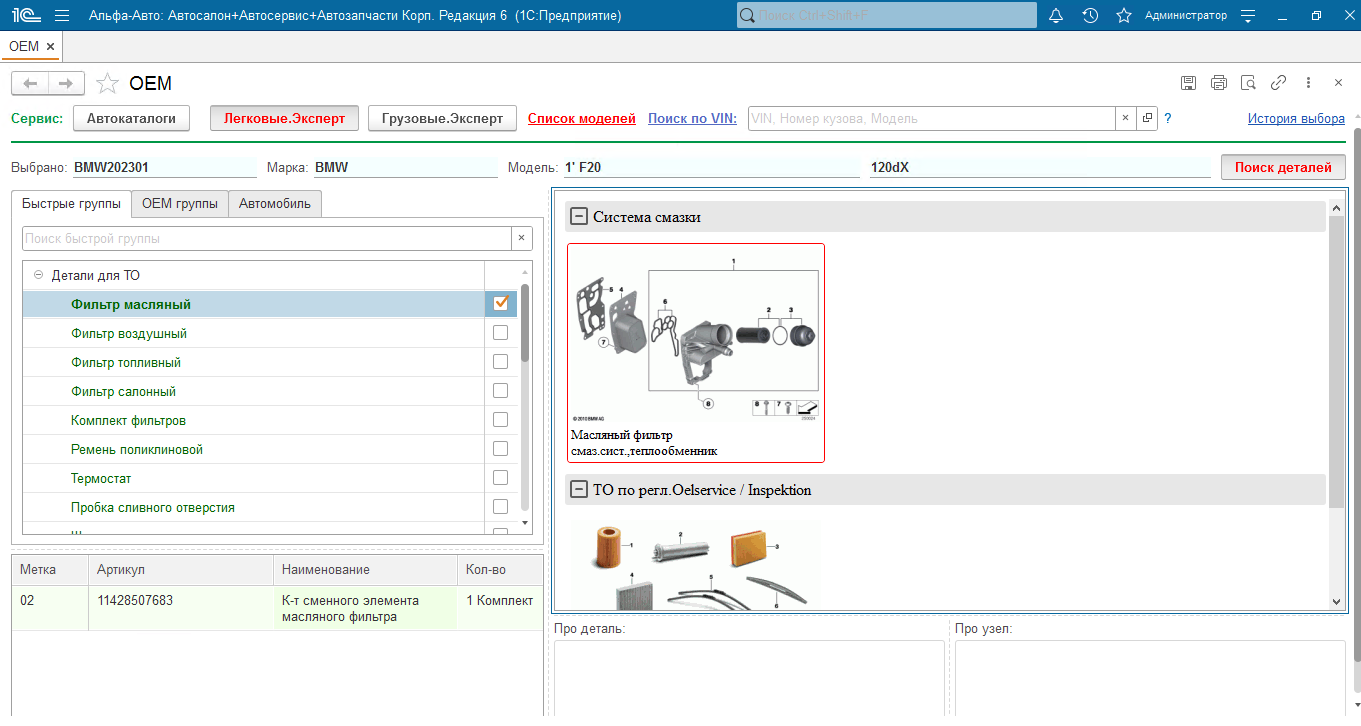Open favorites star in title bar

1124,15
